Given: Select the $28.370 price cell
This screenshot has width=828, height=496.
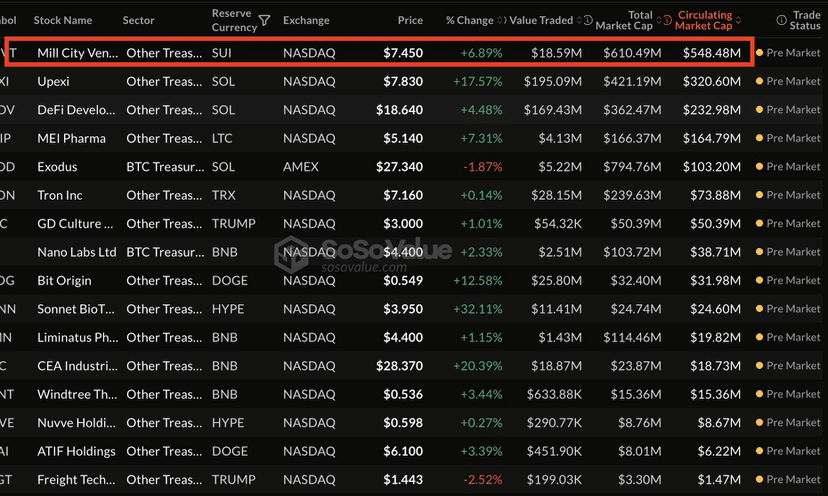Looking at the screenshot, I should (399, 366).
